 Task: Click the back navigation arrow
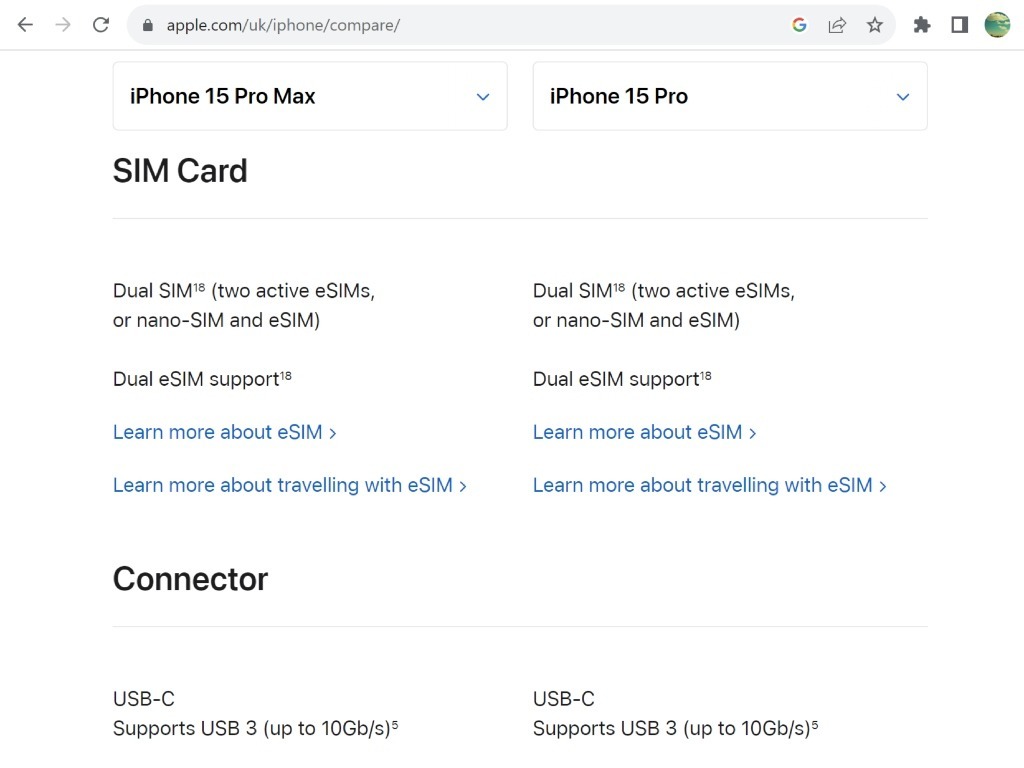tap(24, 24)
